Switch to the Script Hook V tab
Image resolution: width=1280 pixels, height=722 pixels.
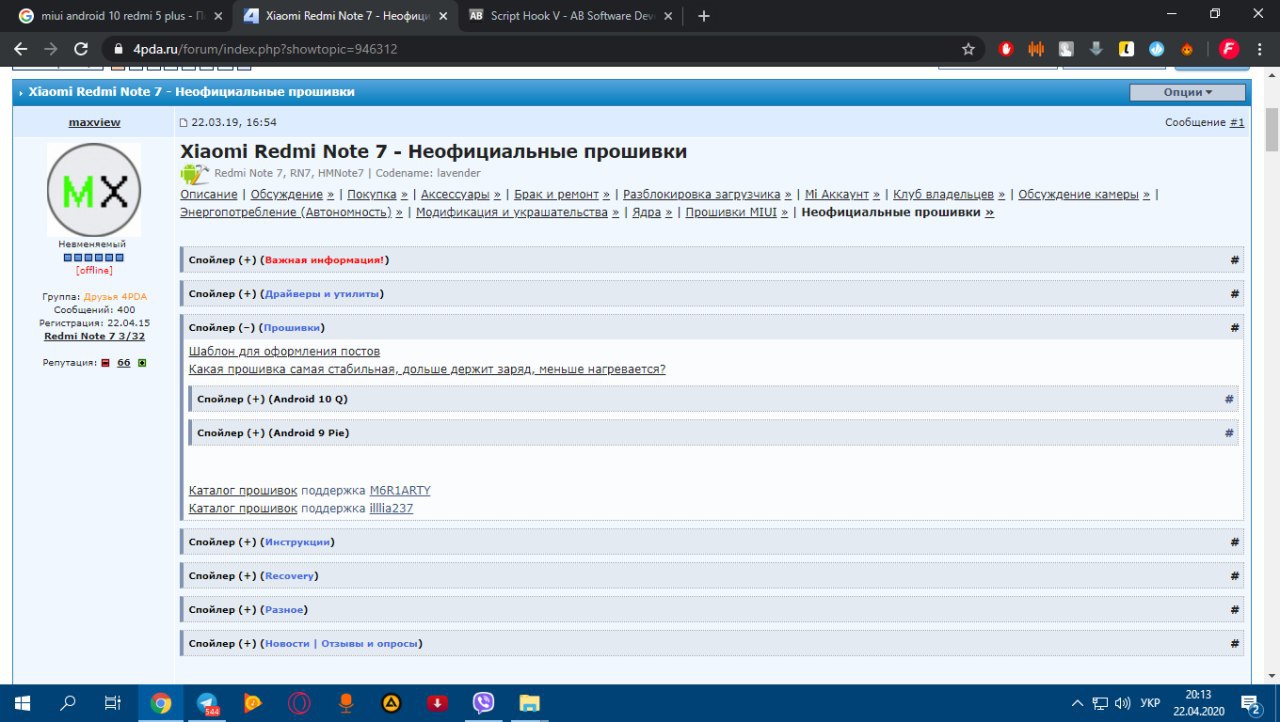(570, 16)
